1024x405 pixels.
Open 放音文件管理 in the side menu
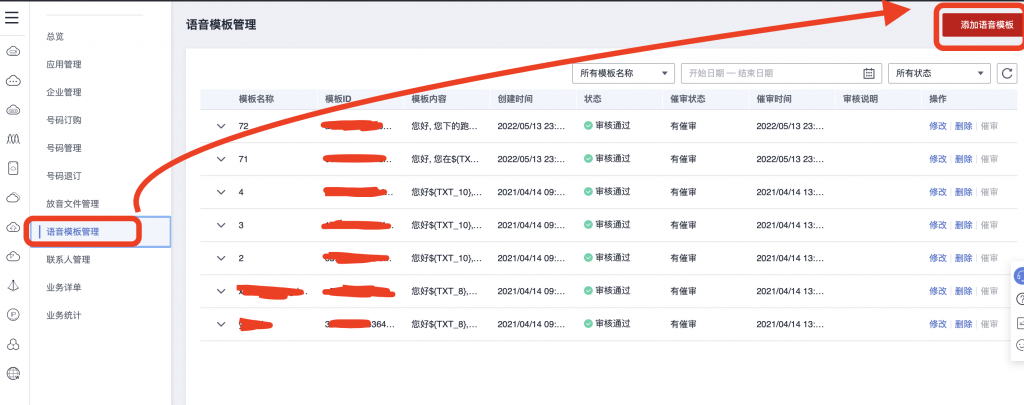(72, 204)
